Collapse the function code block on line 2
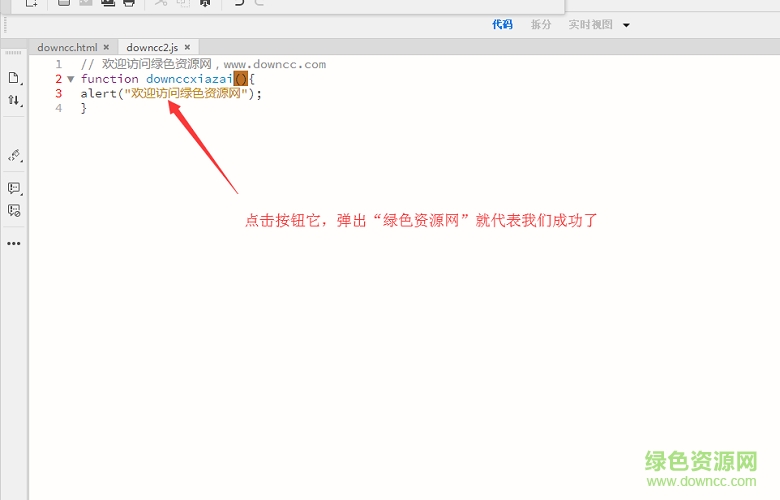780x500 pixels. click(70, 78)
